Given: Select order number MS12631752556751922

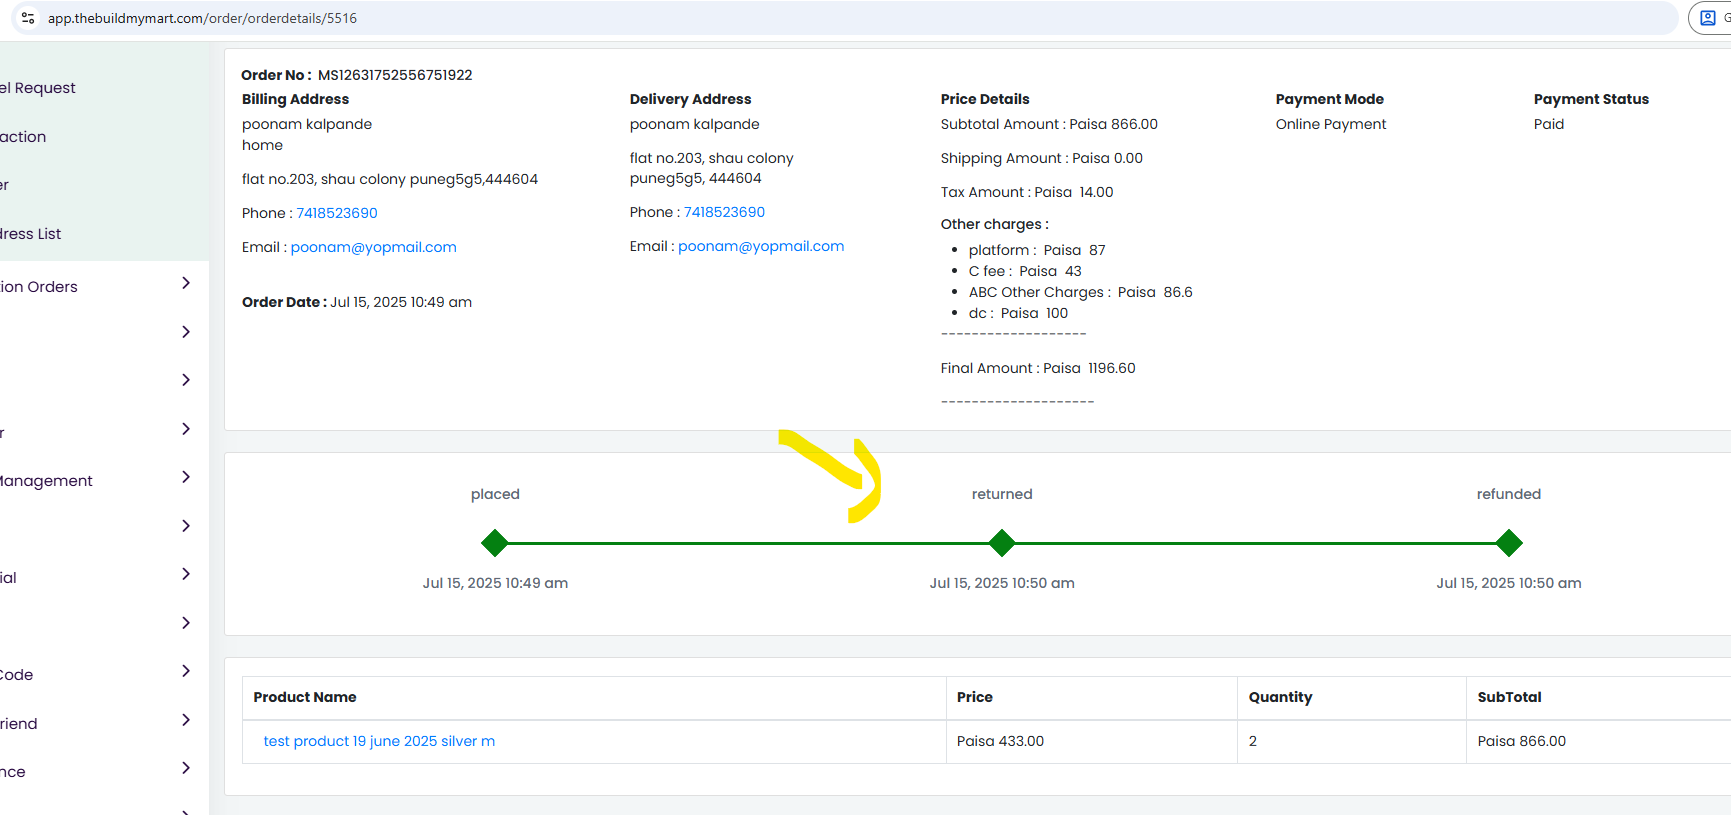Looking at the screenshot, I should (x=395, y=75).
